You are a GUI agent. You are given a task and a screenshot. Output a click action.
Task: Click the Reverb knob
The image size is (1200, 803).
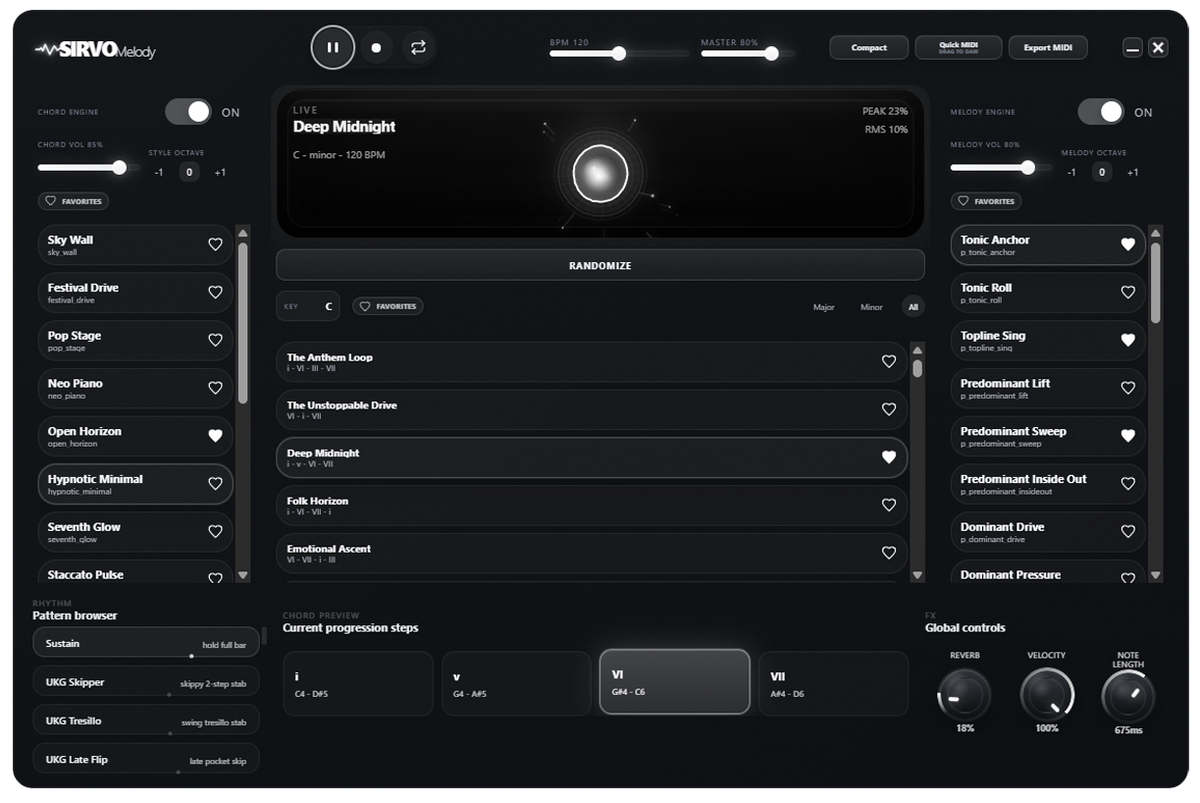(964, 695)
